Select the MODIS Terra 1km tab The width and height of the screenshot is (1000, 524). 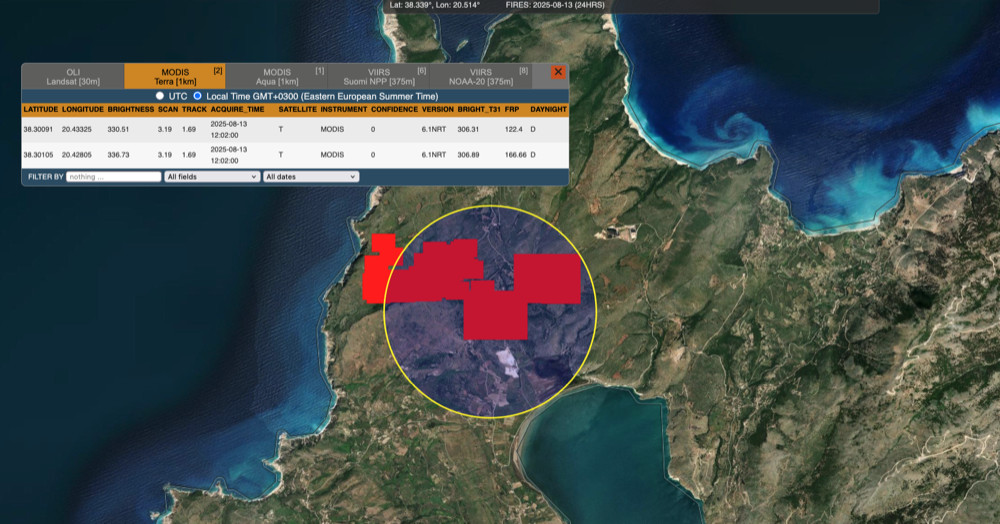(175, 76)
